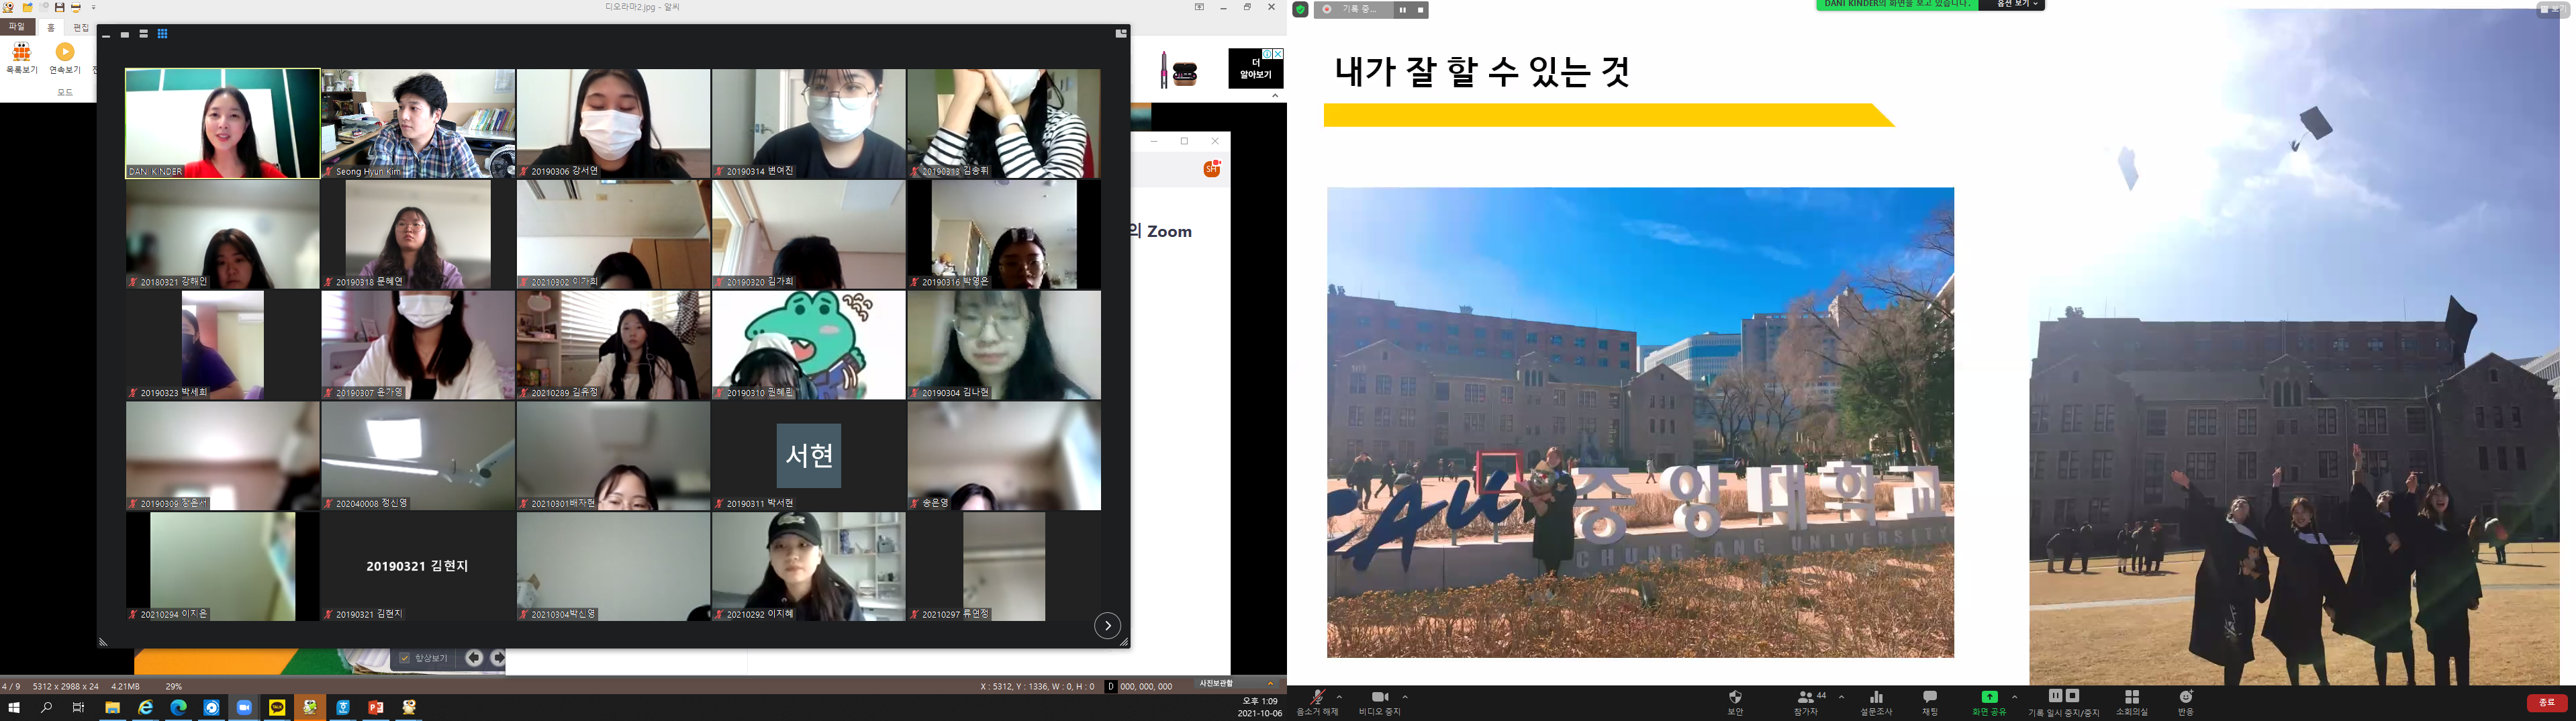Select DANI KINDER video tile
This screenshot has height=721, width=2576.
pyautogui.click(x=222, y=123)
